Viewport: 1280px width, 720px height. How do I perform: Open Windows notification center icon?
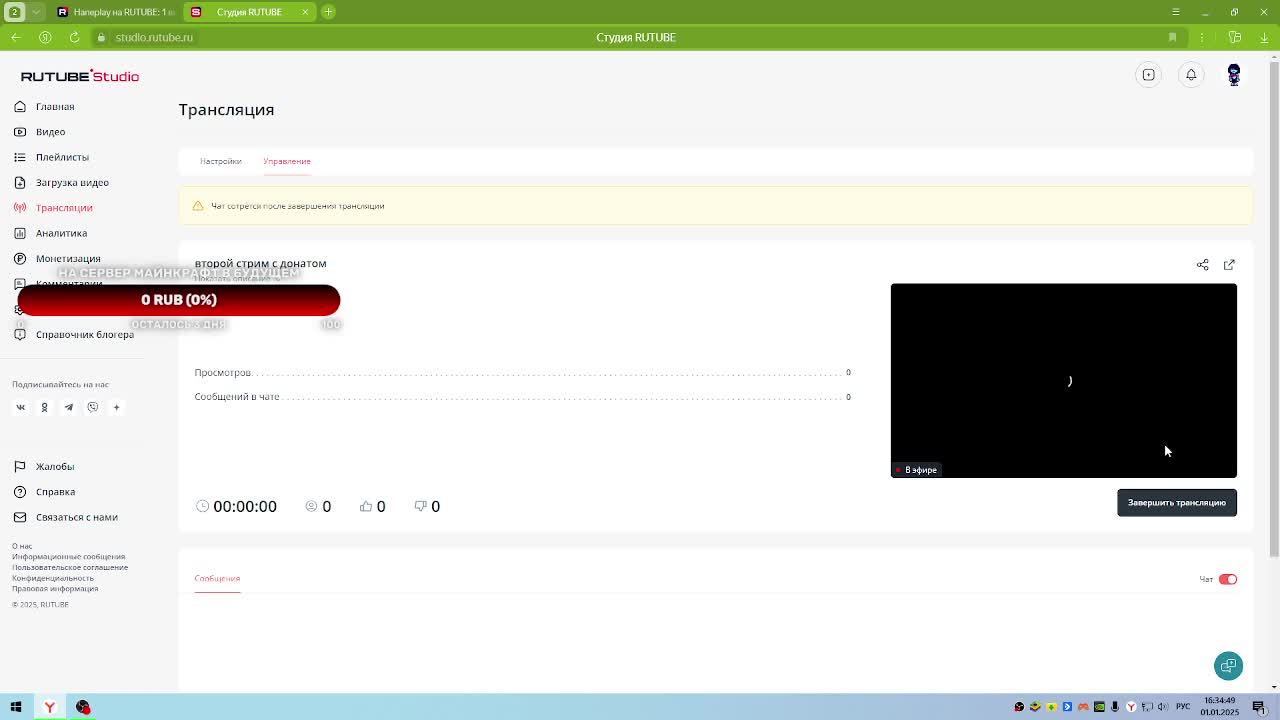point(1259,707)
